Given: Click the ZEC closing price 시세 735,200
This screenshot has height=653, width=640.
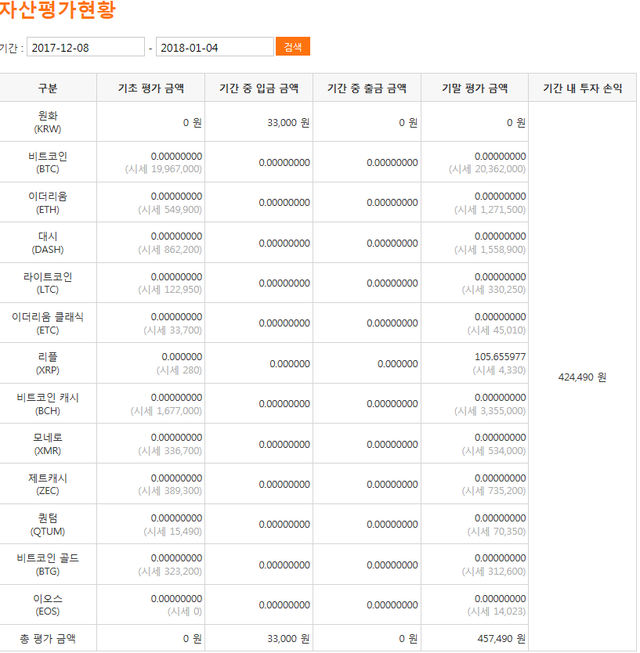Looking at the screenshot, I should pos(493,491).
